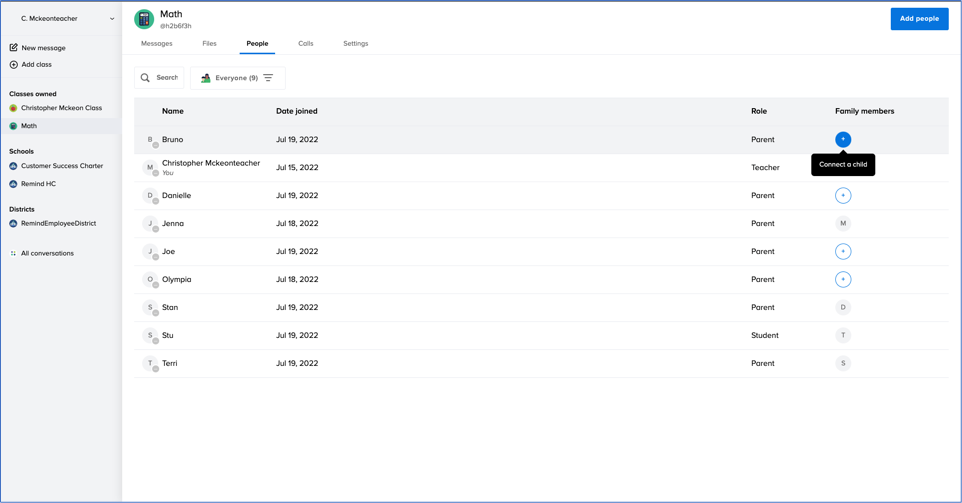Click the Math class calculator icon
Image resolution: width=962 pixels, height=503 pixels.
144,19
